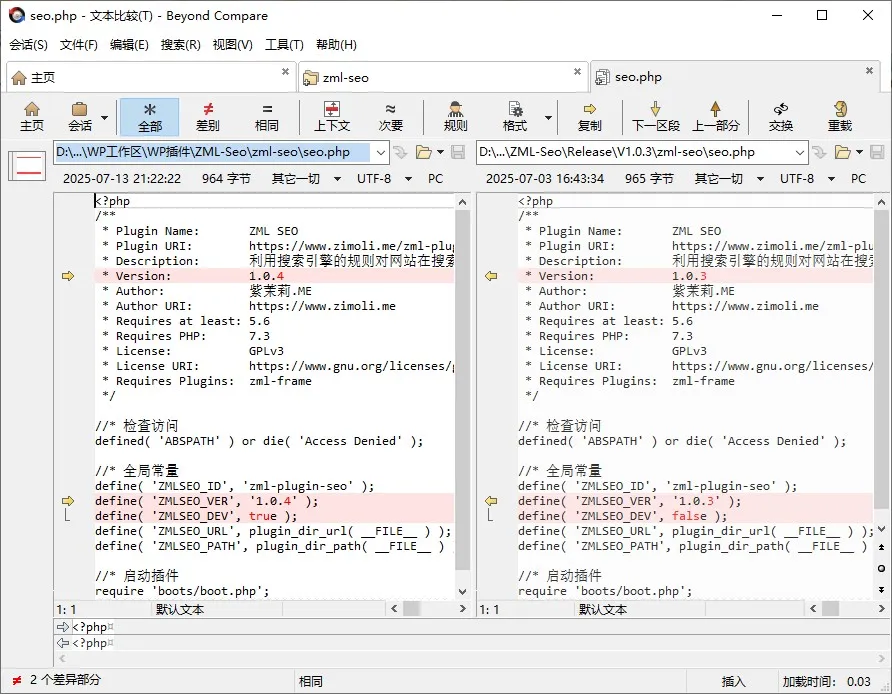Click the Reload (重载) toolbar icon
Screen dimensions: 892x694
pyautogui.click(x=840, y=117)
